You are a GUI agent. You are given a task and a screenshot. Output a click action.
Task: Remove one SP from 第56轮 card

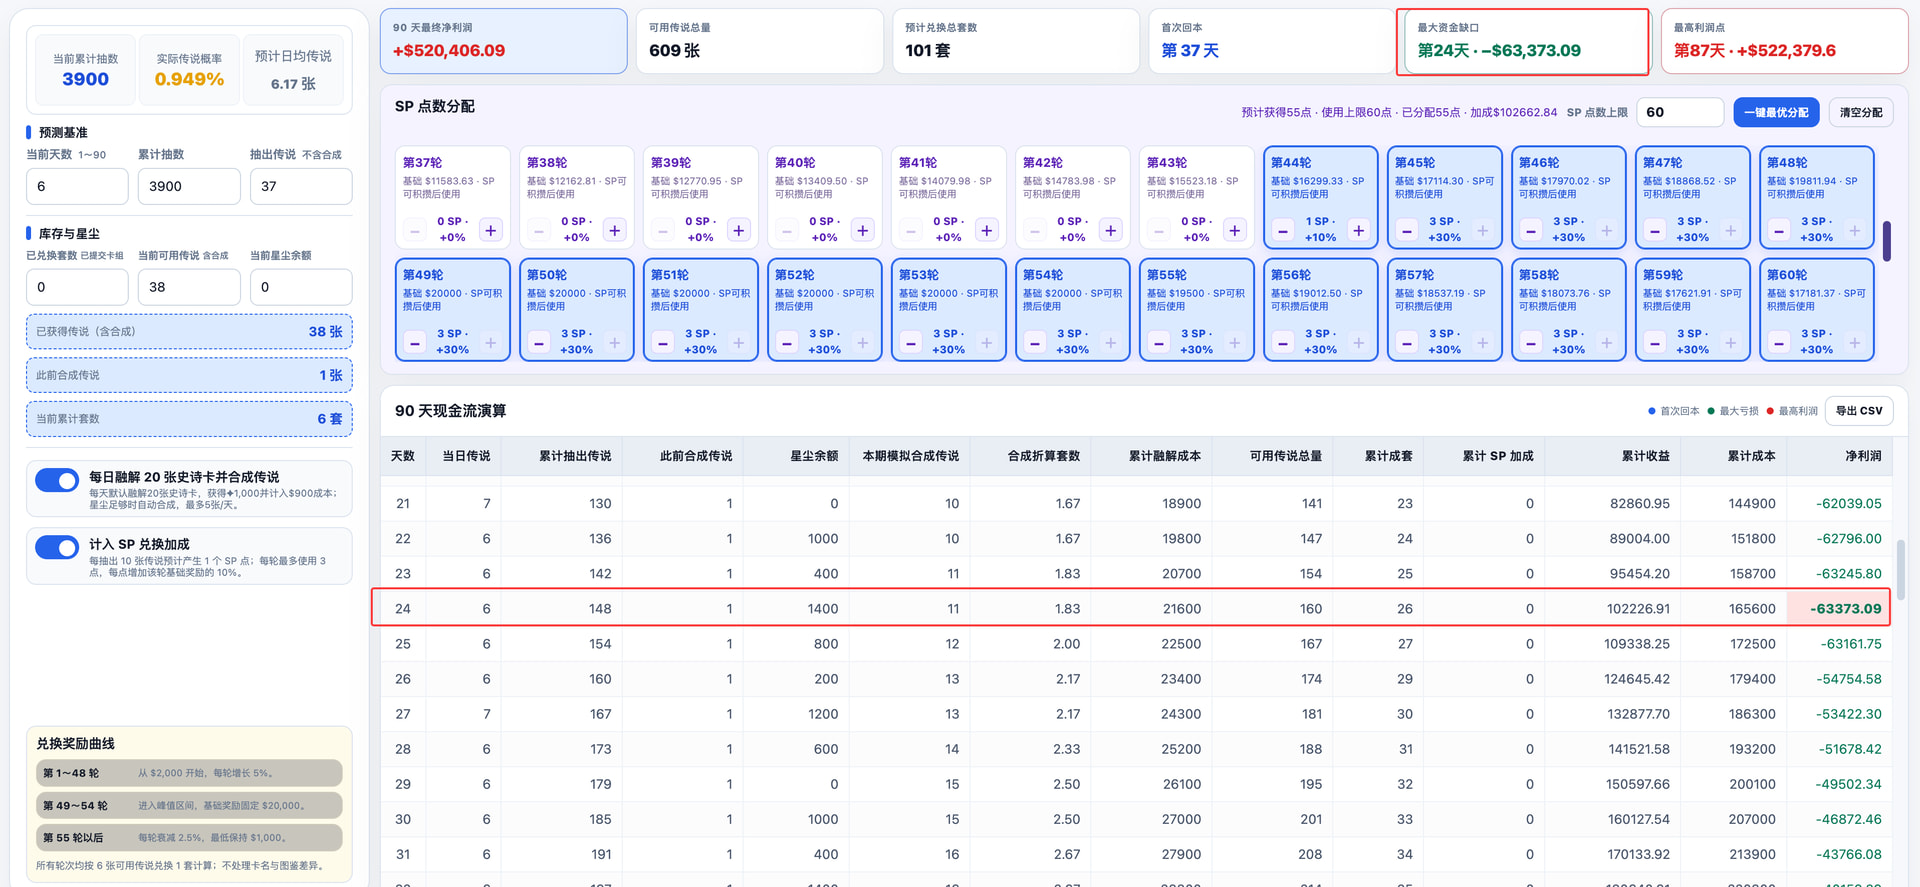tap(1283, 342)
